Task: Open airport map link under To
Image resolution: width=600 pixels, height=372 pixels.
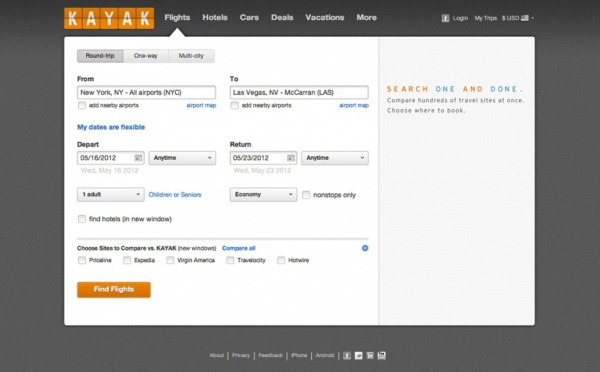Action: (354, 105)
